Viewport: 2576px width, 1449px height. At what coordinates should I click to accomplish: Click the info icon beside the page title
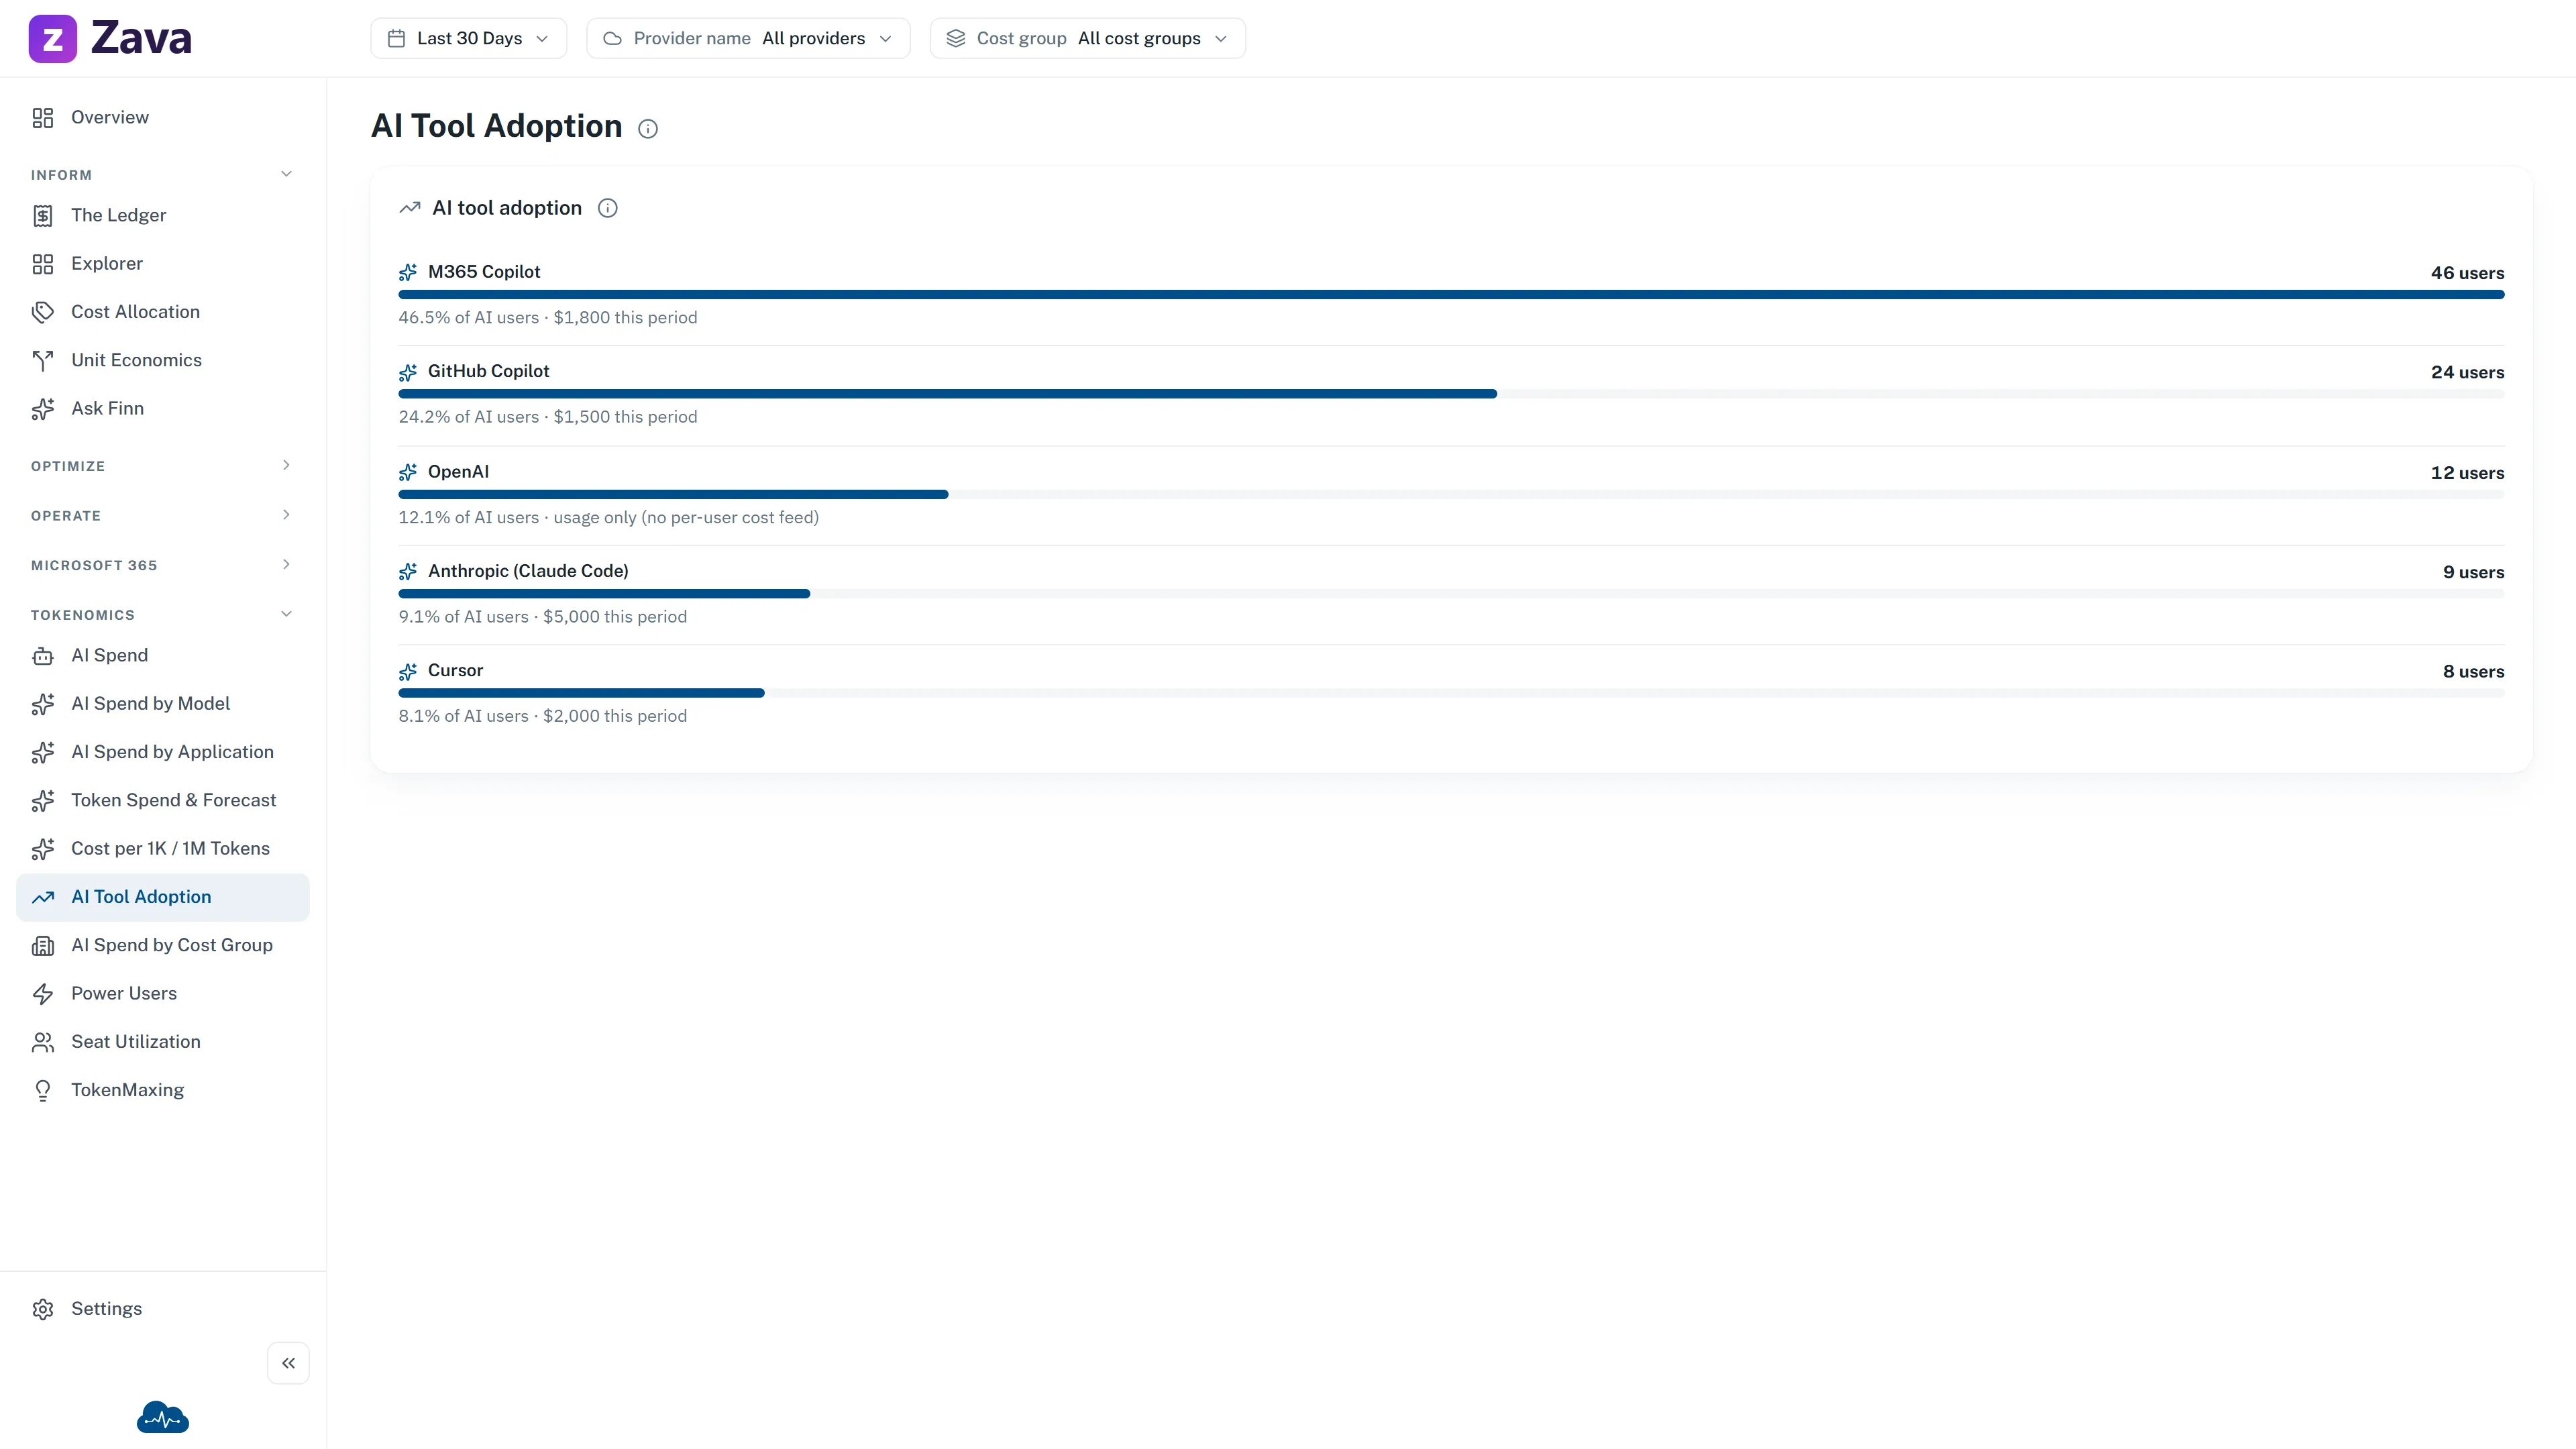point(648,128)
